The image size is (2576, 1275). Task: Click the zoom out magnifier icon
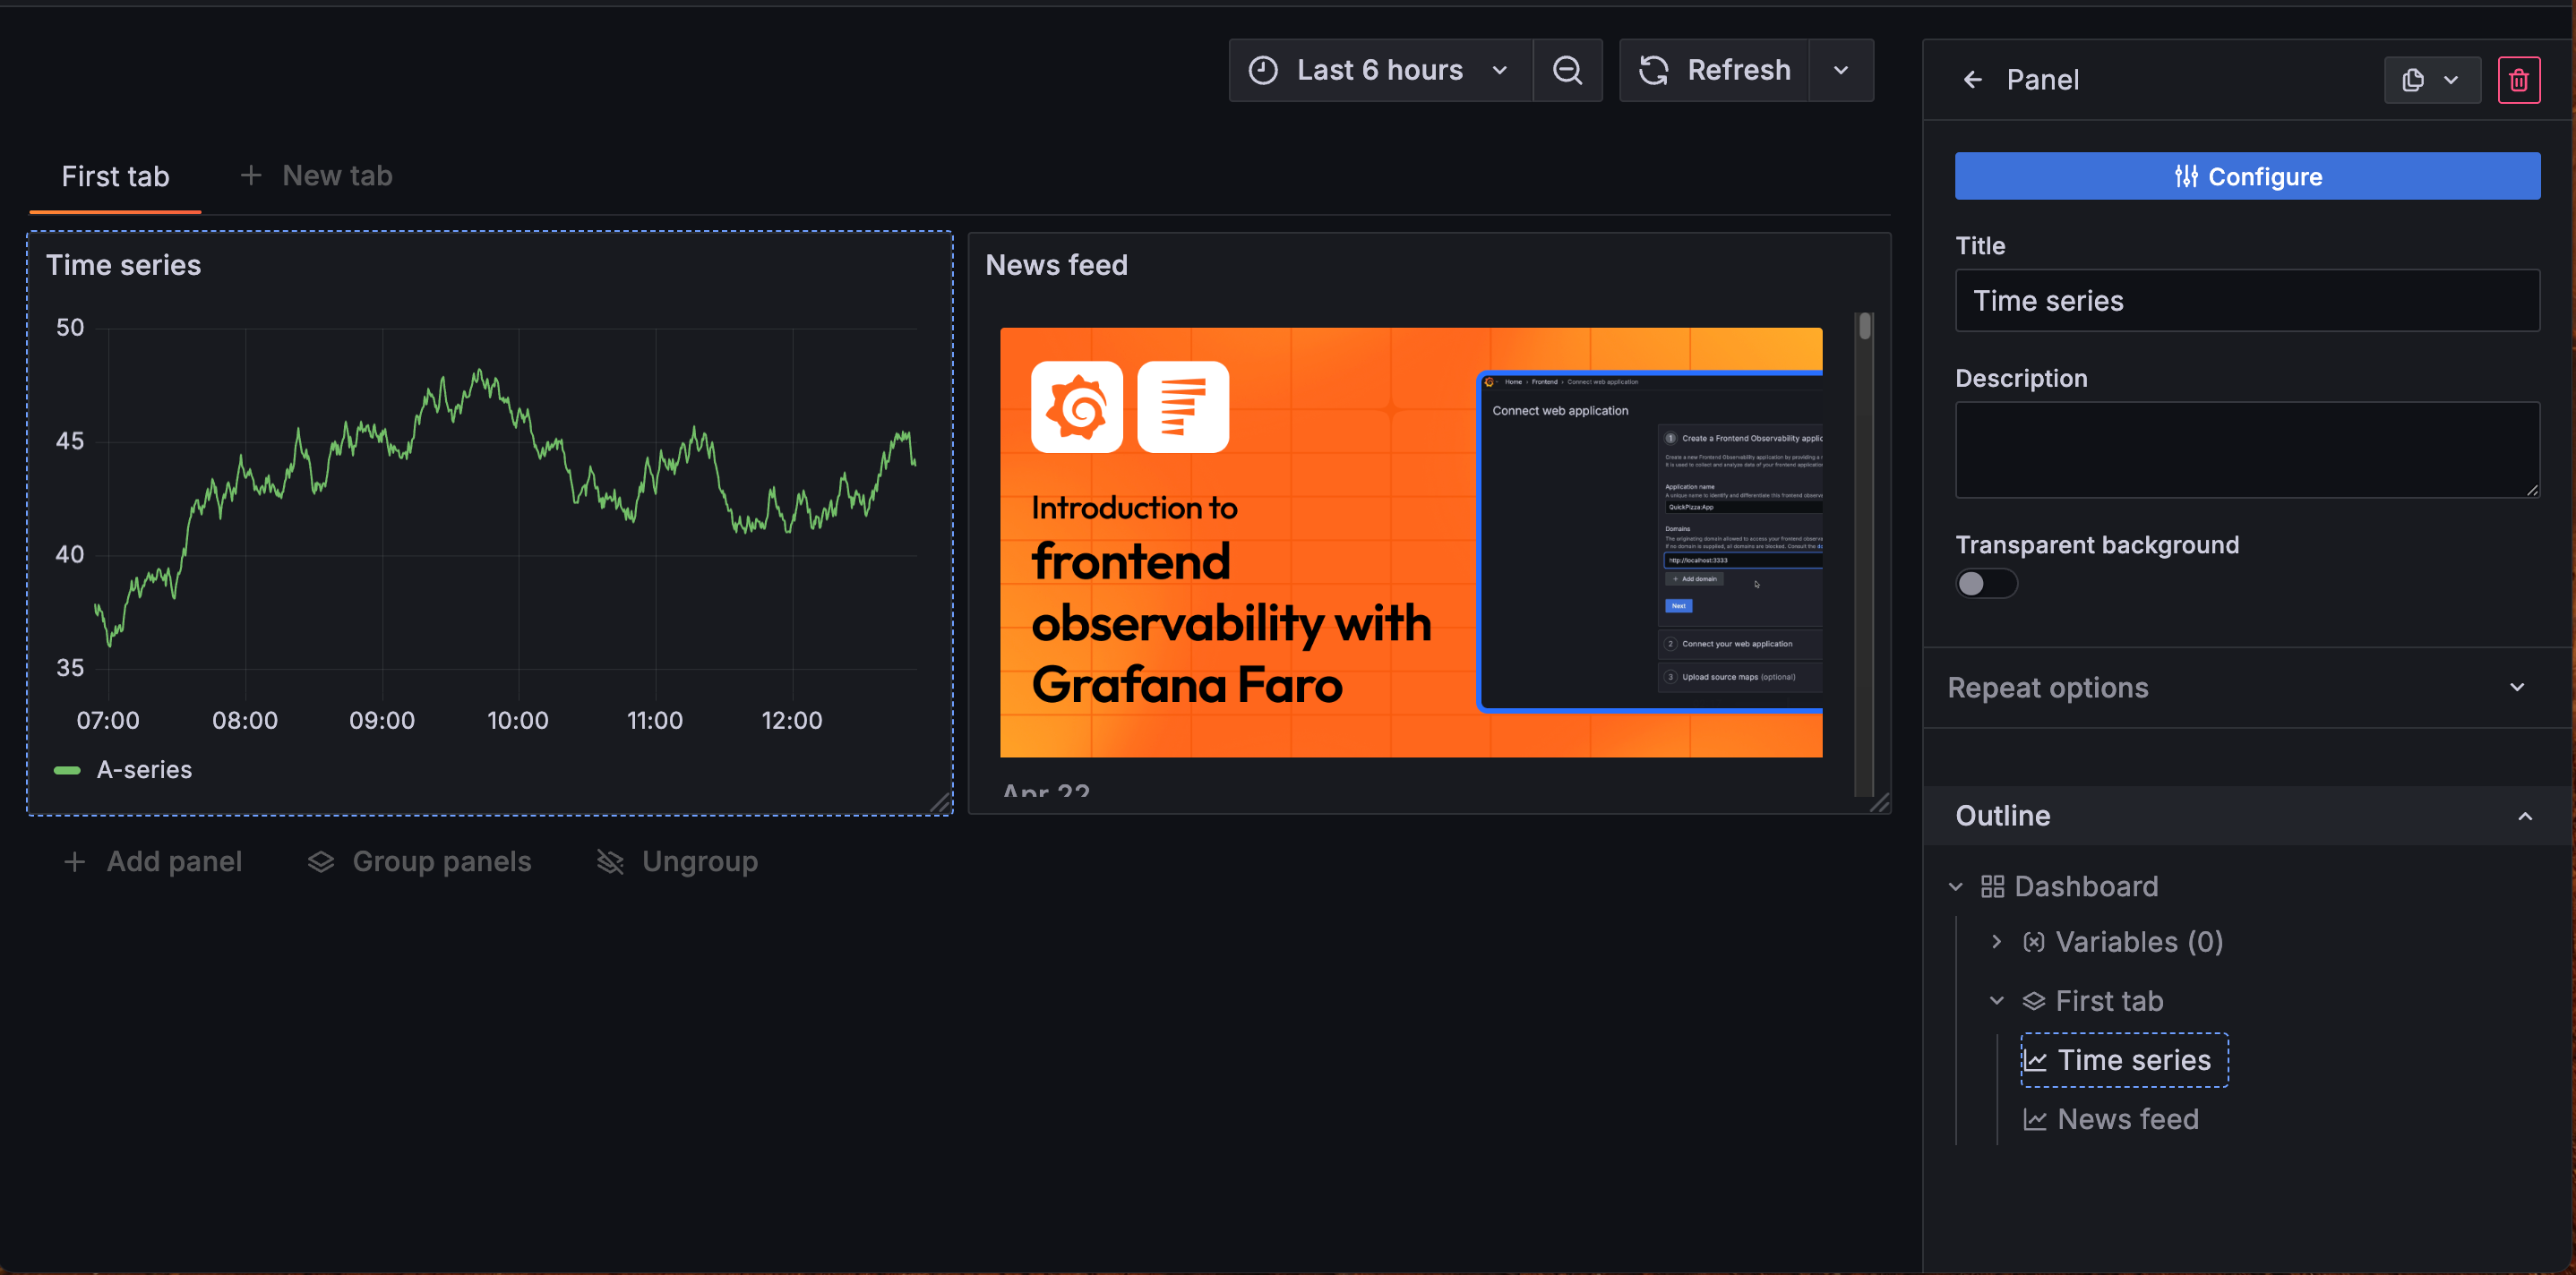(x=1567, y=70)
